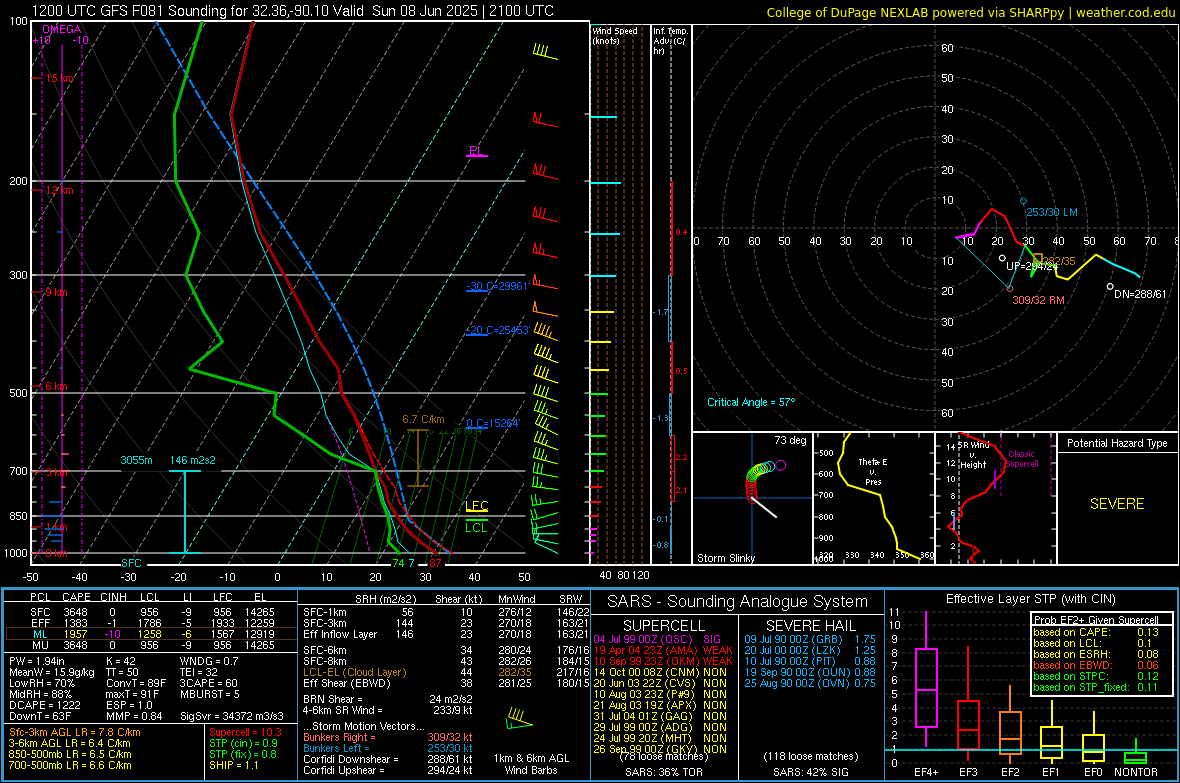Click the UP=294/24 Corfidi vector label
1180x783 pixels.
click(x=1032, y=267)
